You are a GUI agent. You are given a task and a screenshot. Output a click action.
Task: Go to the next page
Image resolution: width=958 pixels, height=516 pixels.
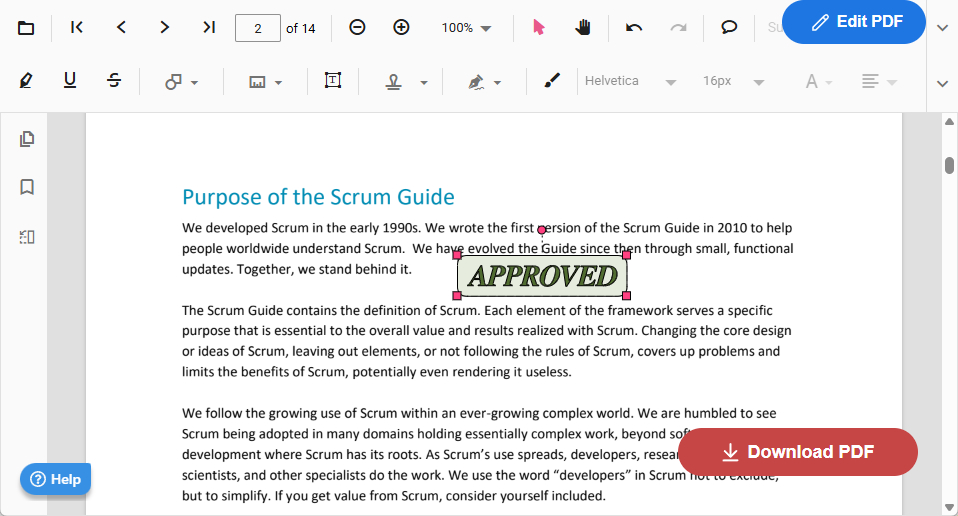tap(165, 28)
